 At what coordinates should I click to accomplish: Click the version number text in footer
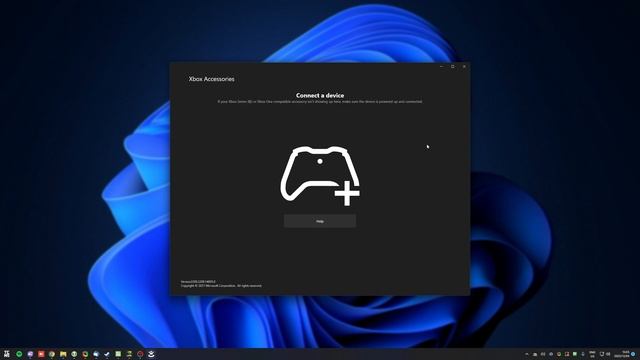(198, 282)
